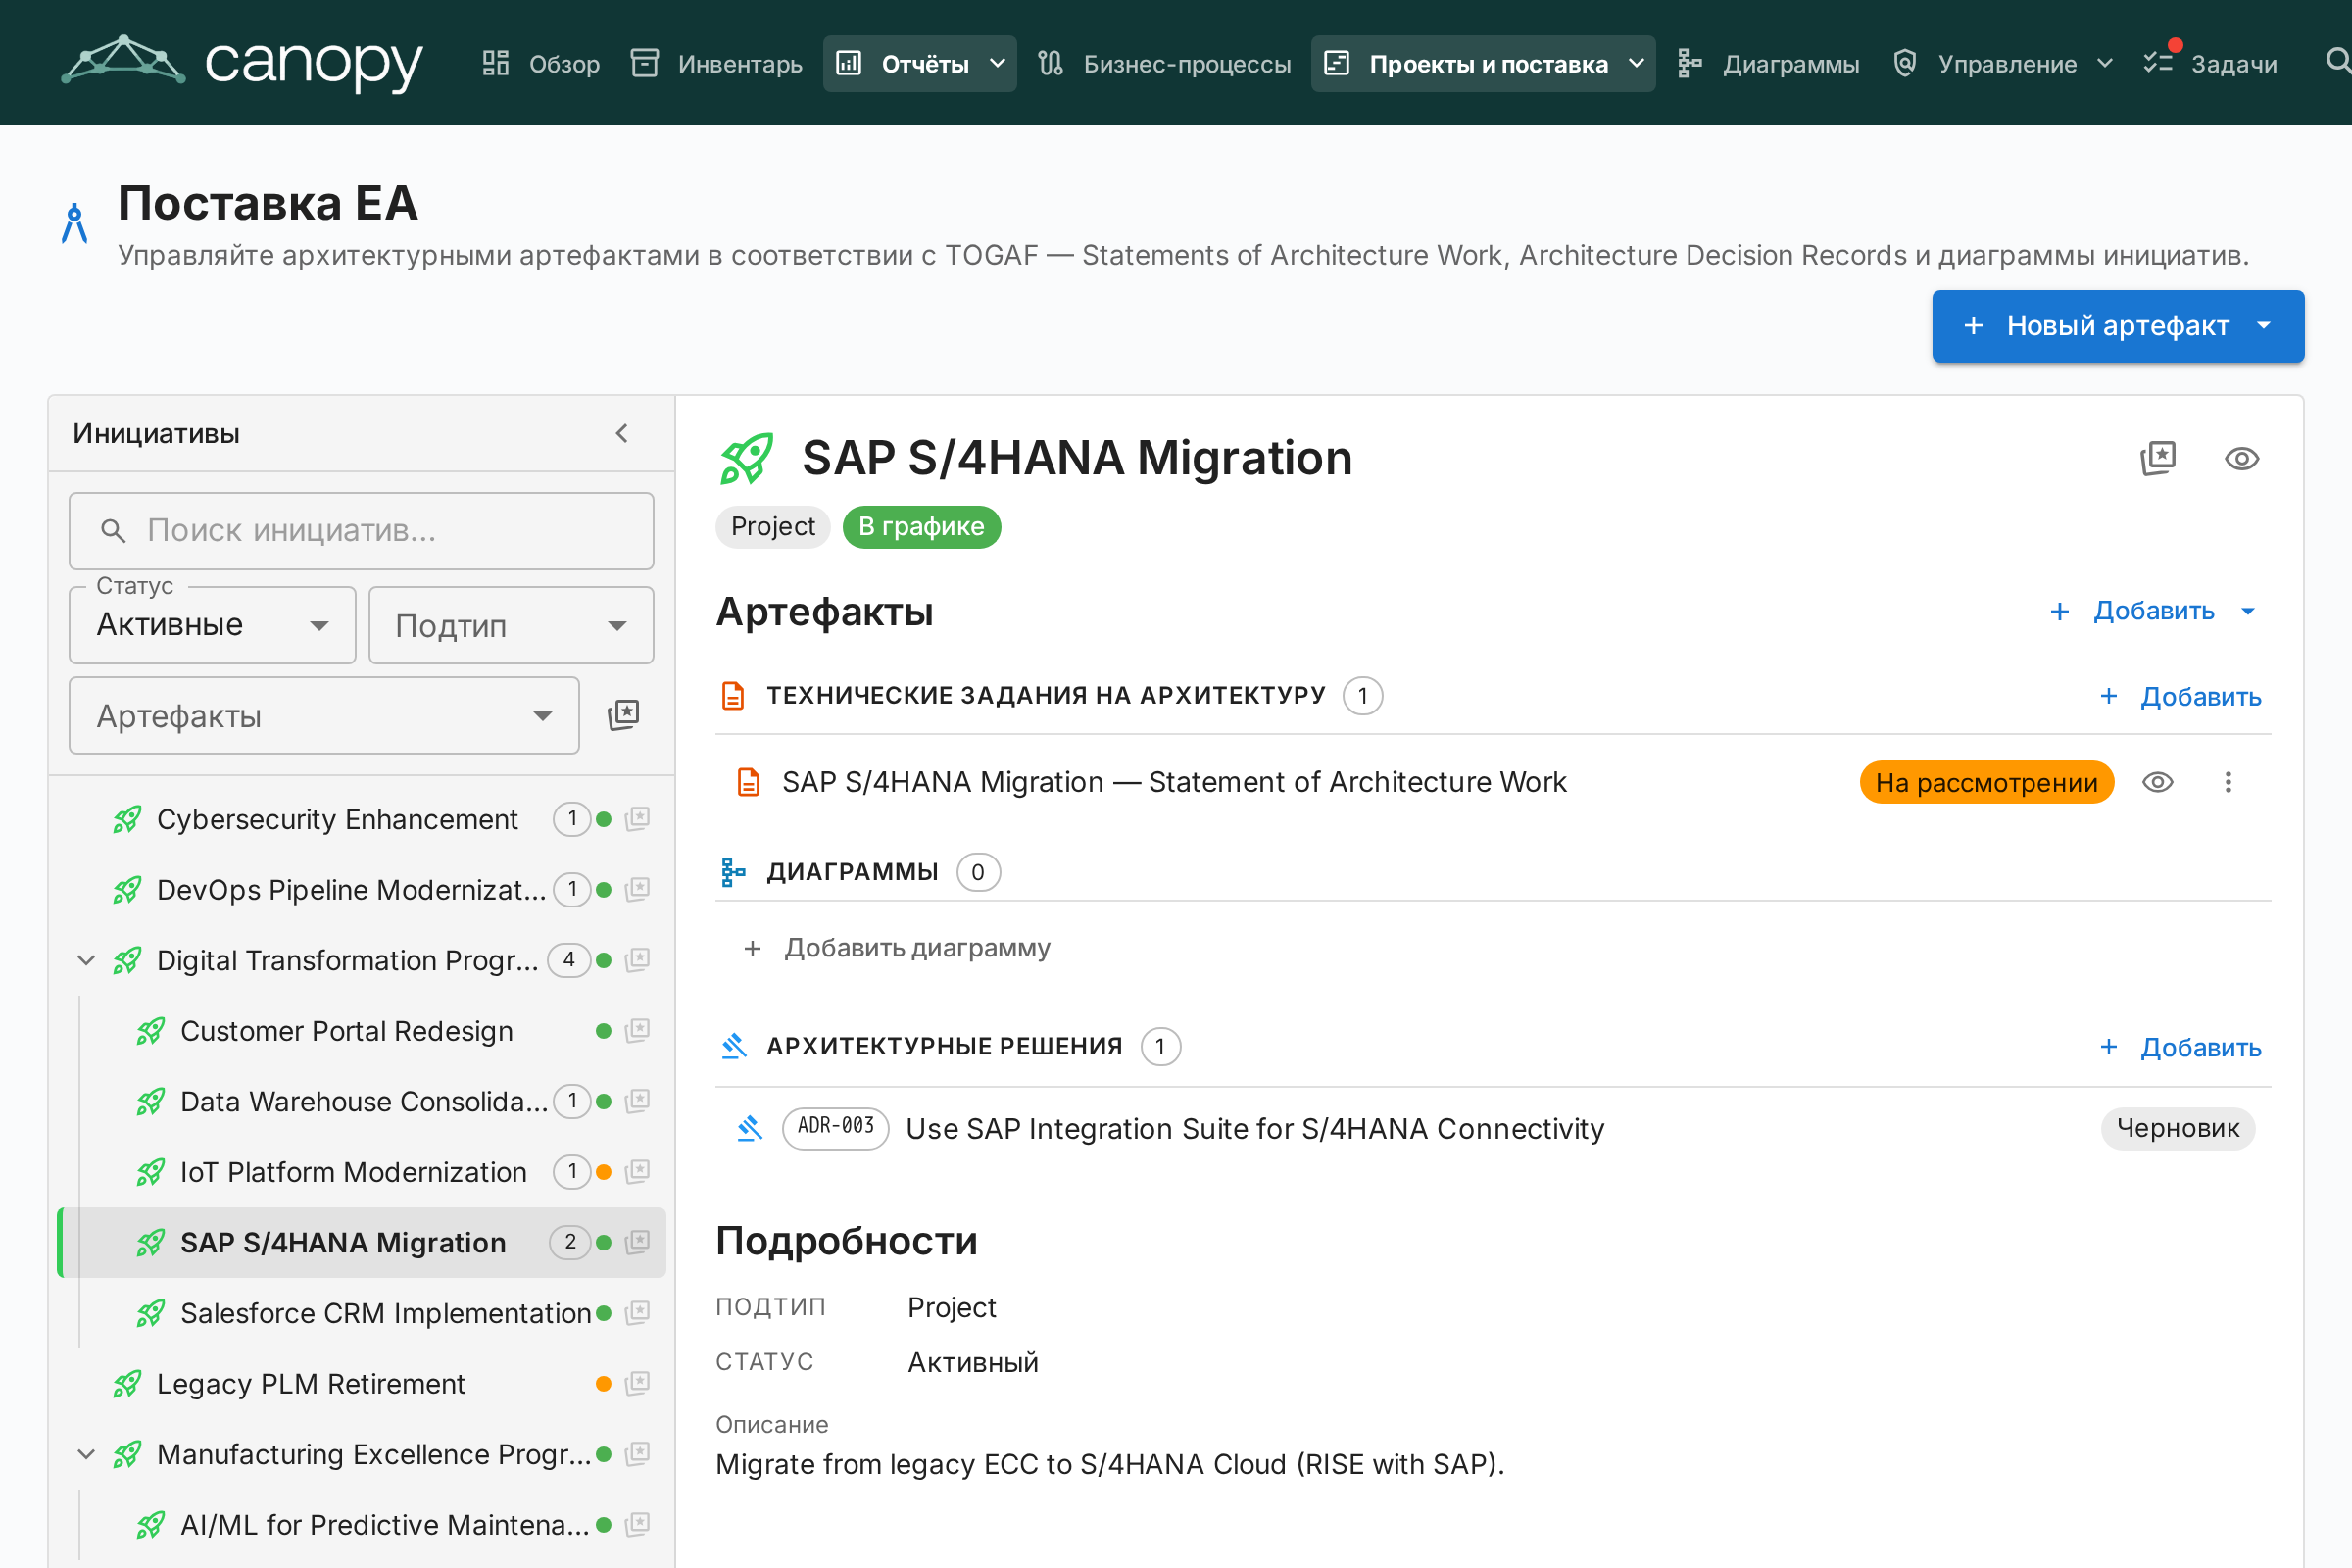Add a технические задания на архитектуру artifact via Добавить
This screenshot has width=2352, height=1568.
pyautogui.click(x=2181, y=696)
